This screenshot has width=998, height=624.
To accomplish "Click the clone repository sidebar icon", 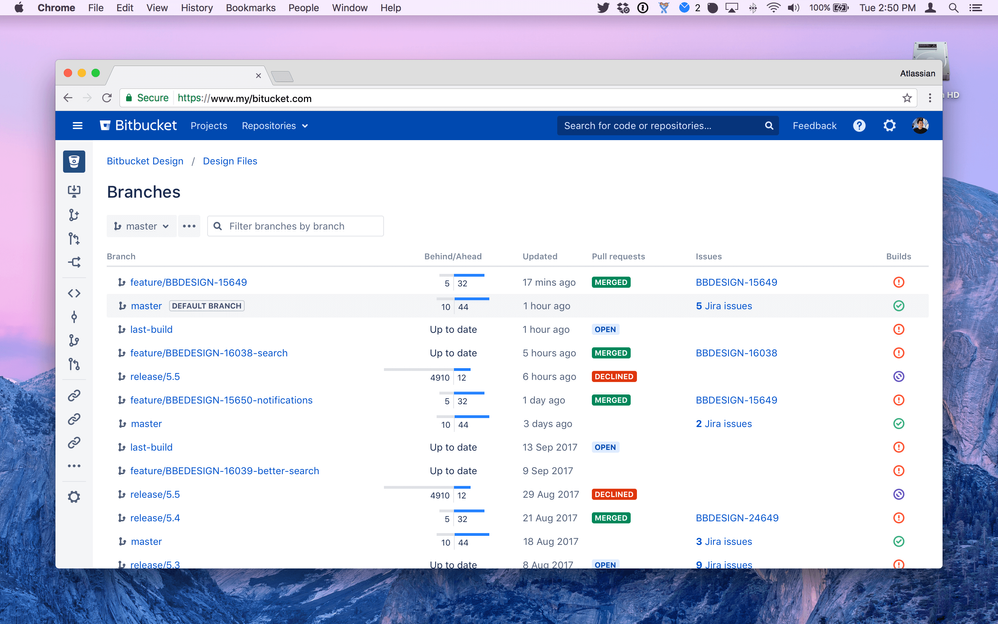I will (x=74, y=191).
